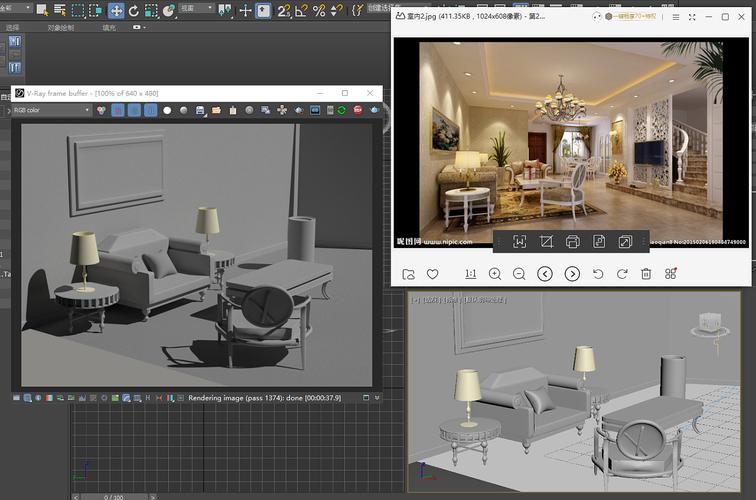Open the reference coordinate system dropdown
This screenshot has width=756, height=500.
click(x=196, y=8)
